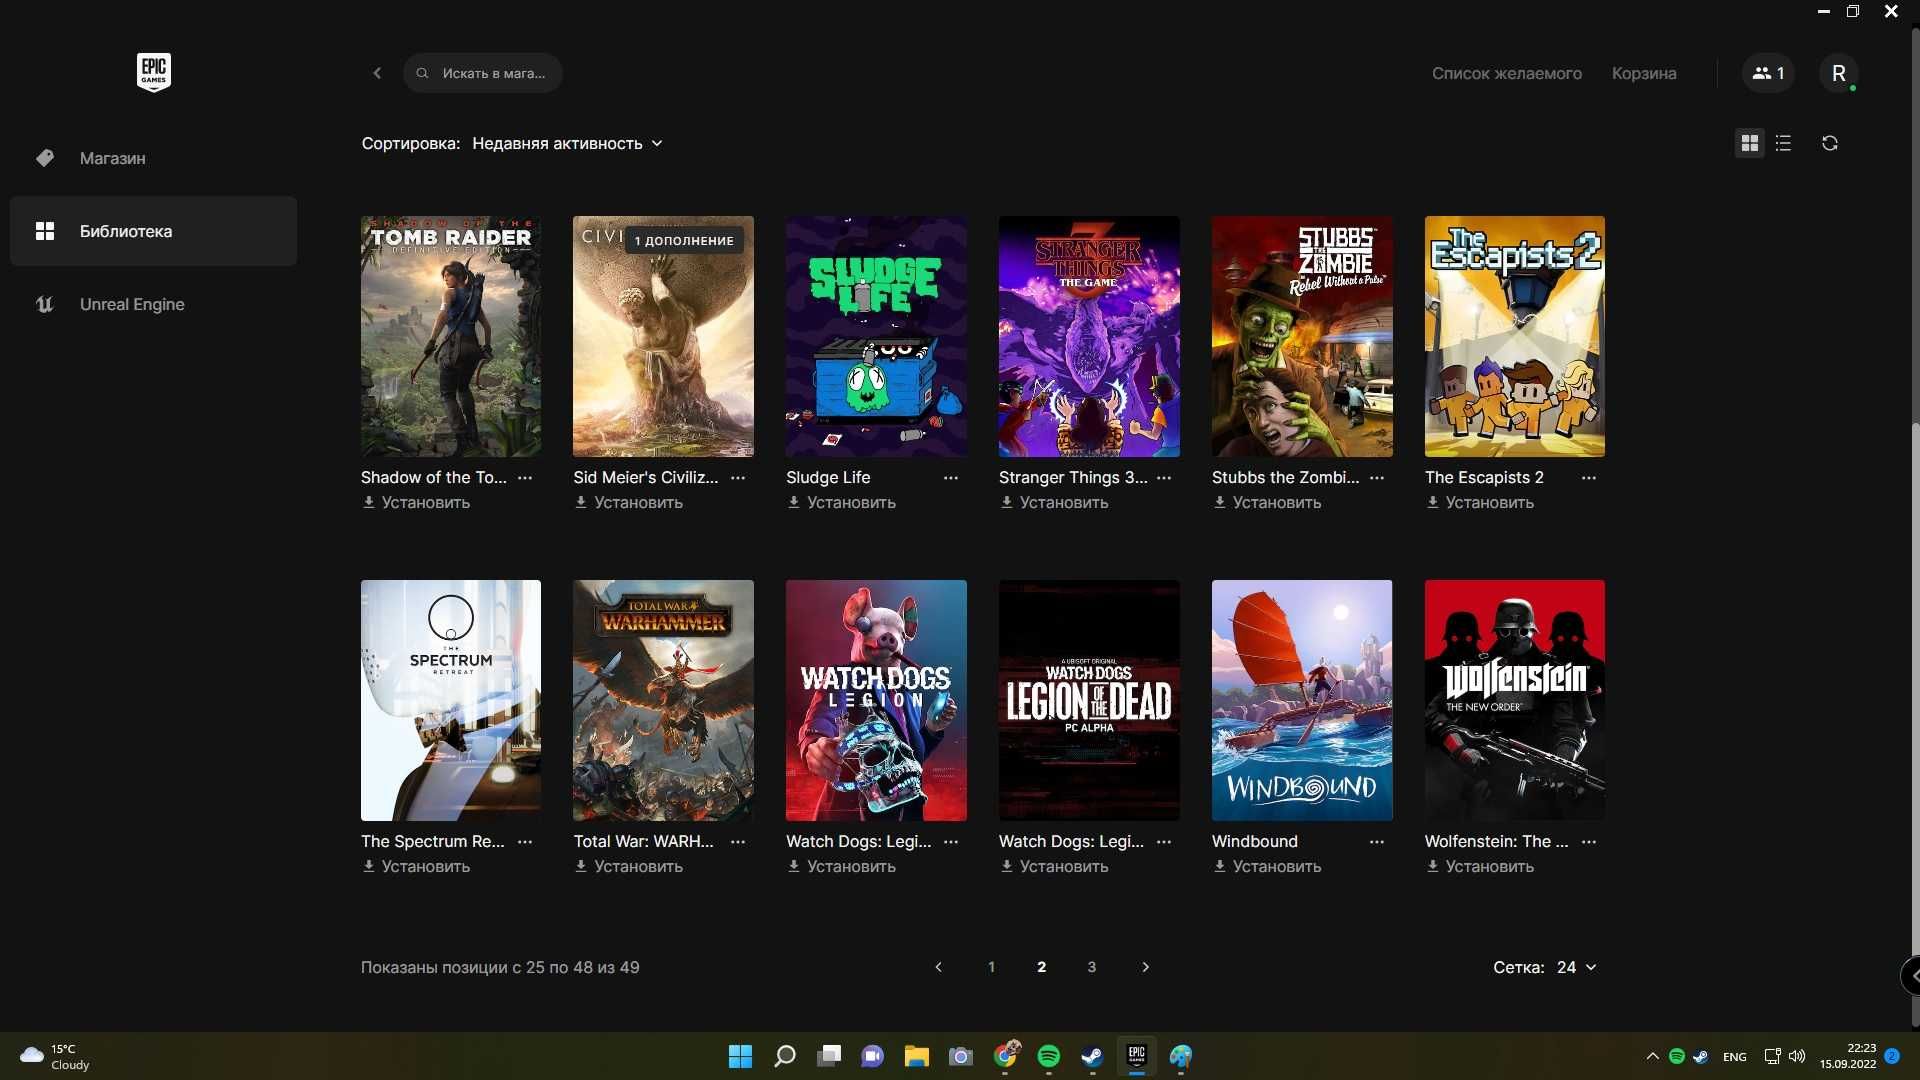The image size is (1920, 1080).
Task: Open options menu for Wolfenstein: The New Order
Action: pos(1589,842)
